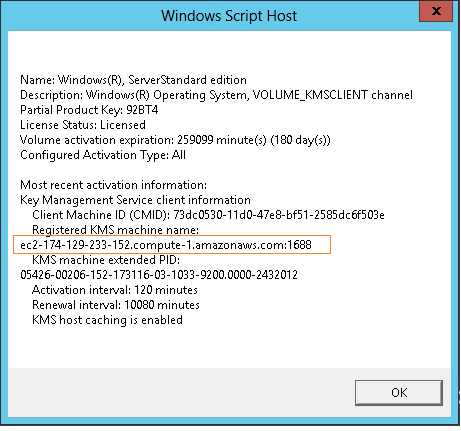The width and height of the screenshot is (461, 431).
Task: Click the OK button
Action: point(399,392)
